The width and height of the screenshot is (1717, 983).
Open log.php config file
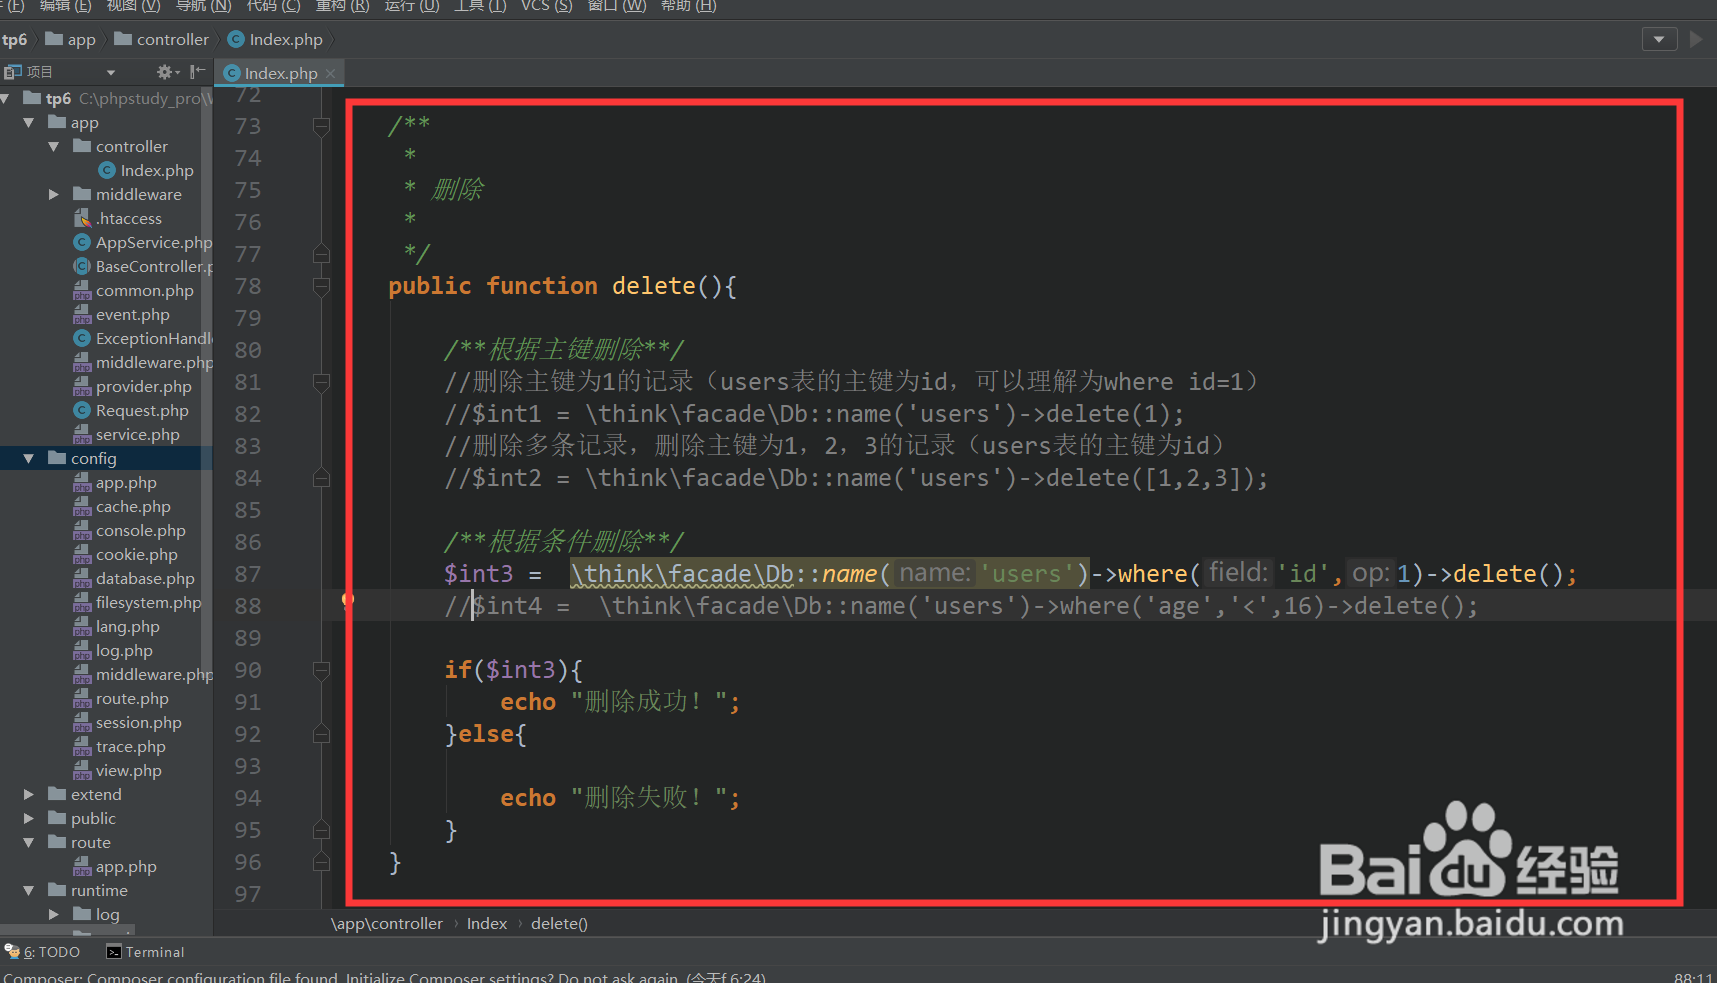click(114, 650)
